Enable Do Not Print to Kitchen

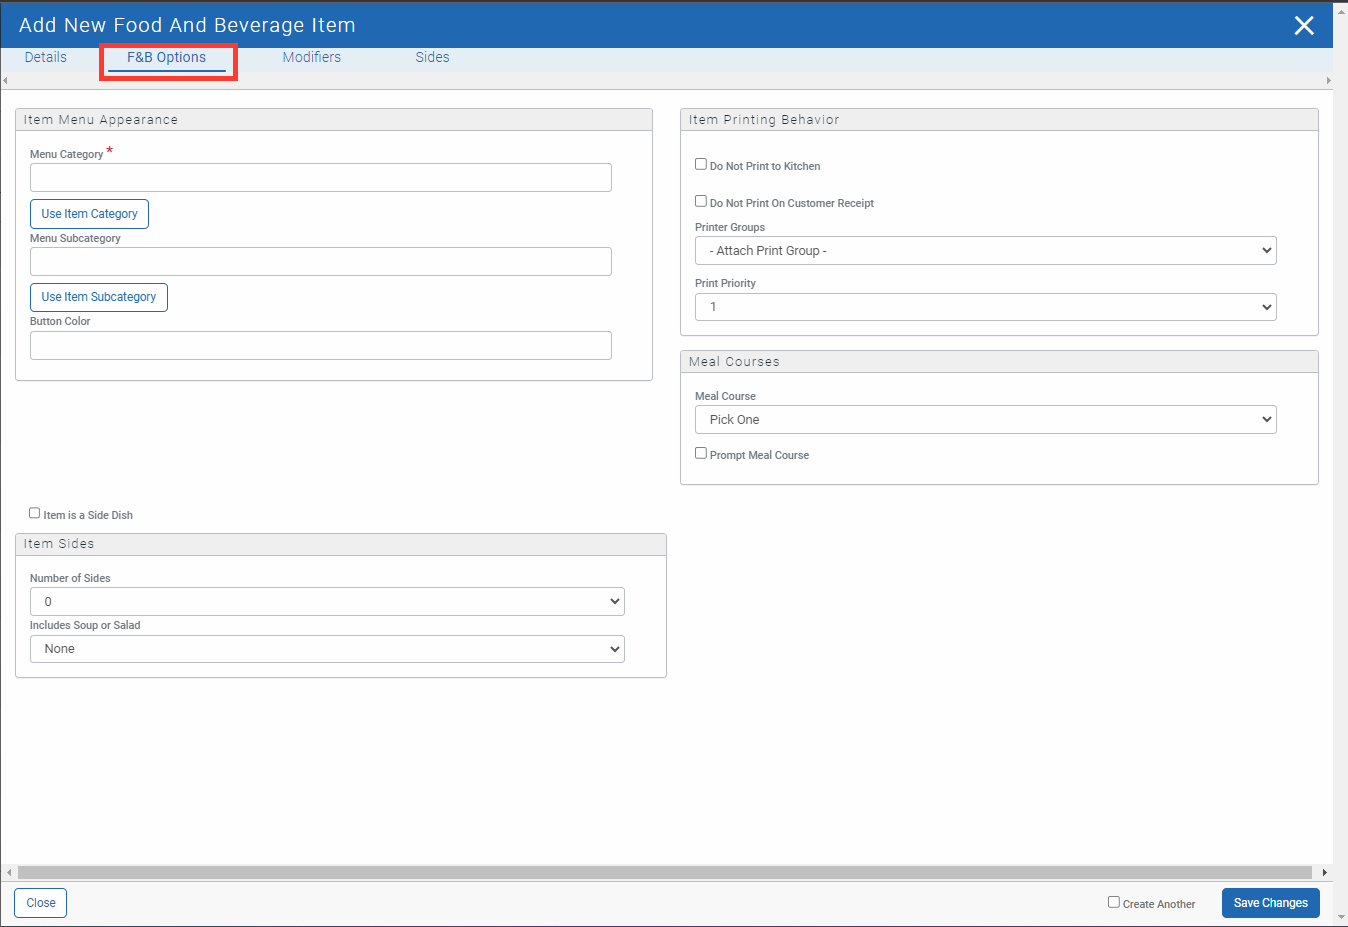(x=701, y=164)
